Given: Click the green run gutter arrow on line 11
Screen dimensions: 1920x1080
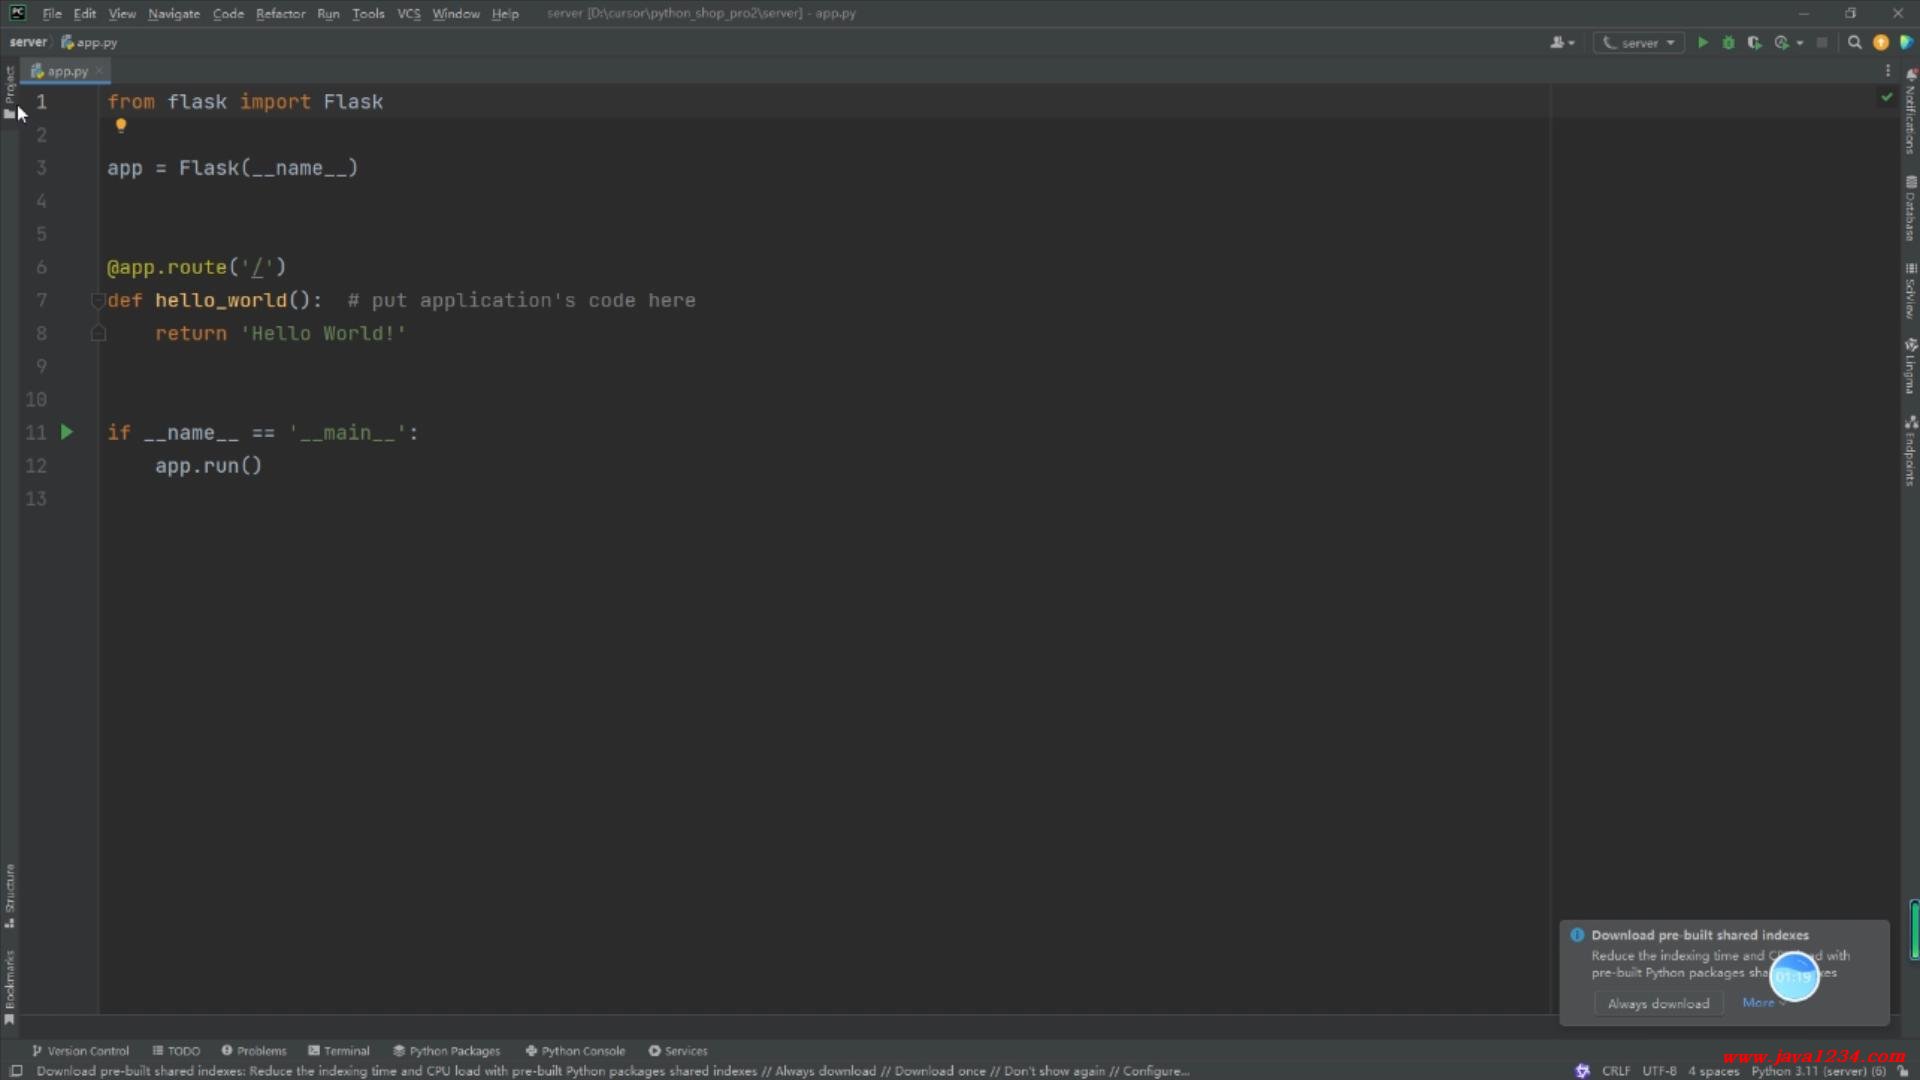Looking at the screenshot, I should (x=67, y=432).
